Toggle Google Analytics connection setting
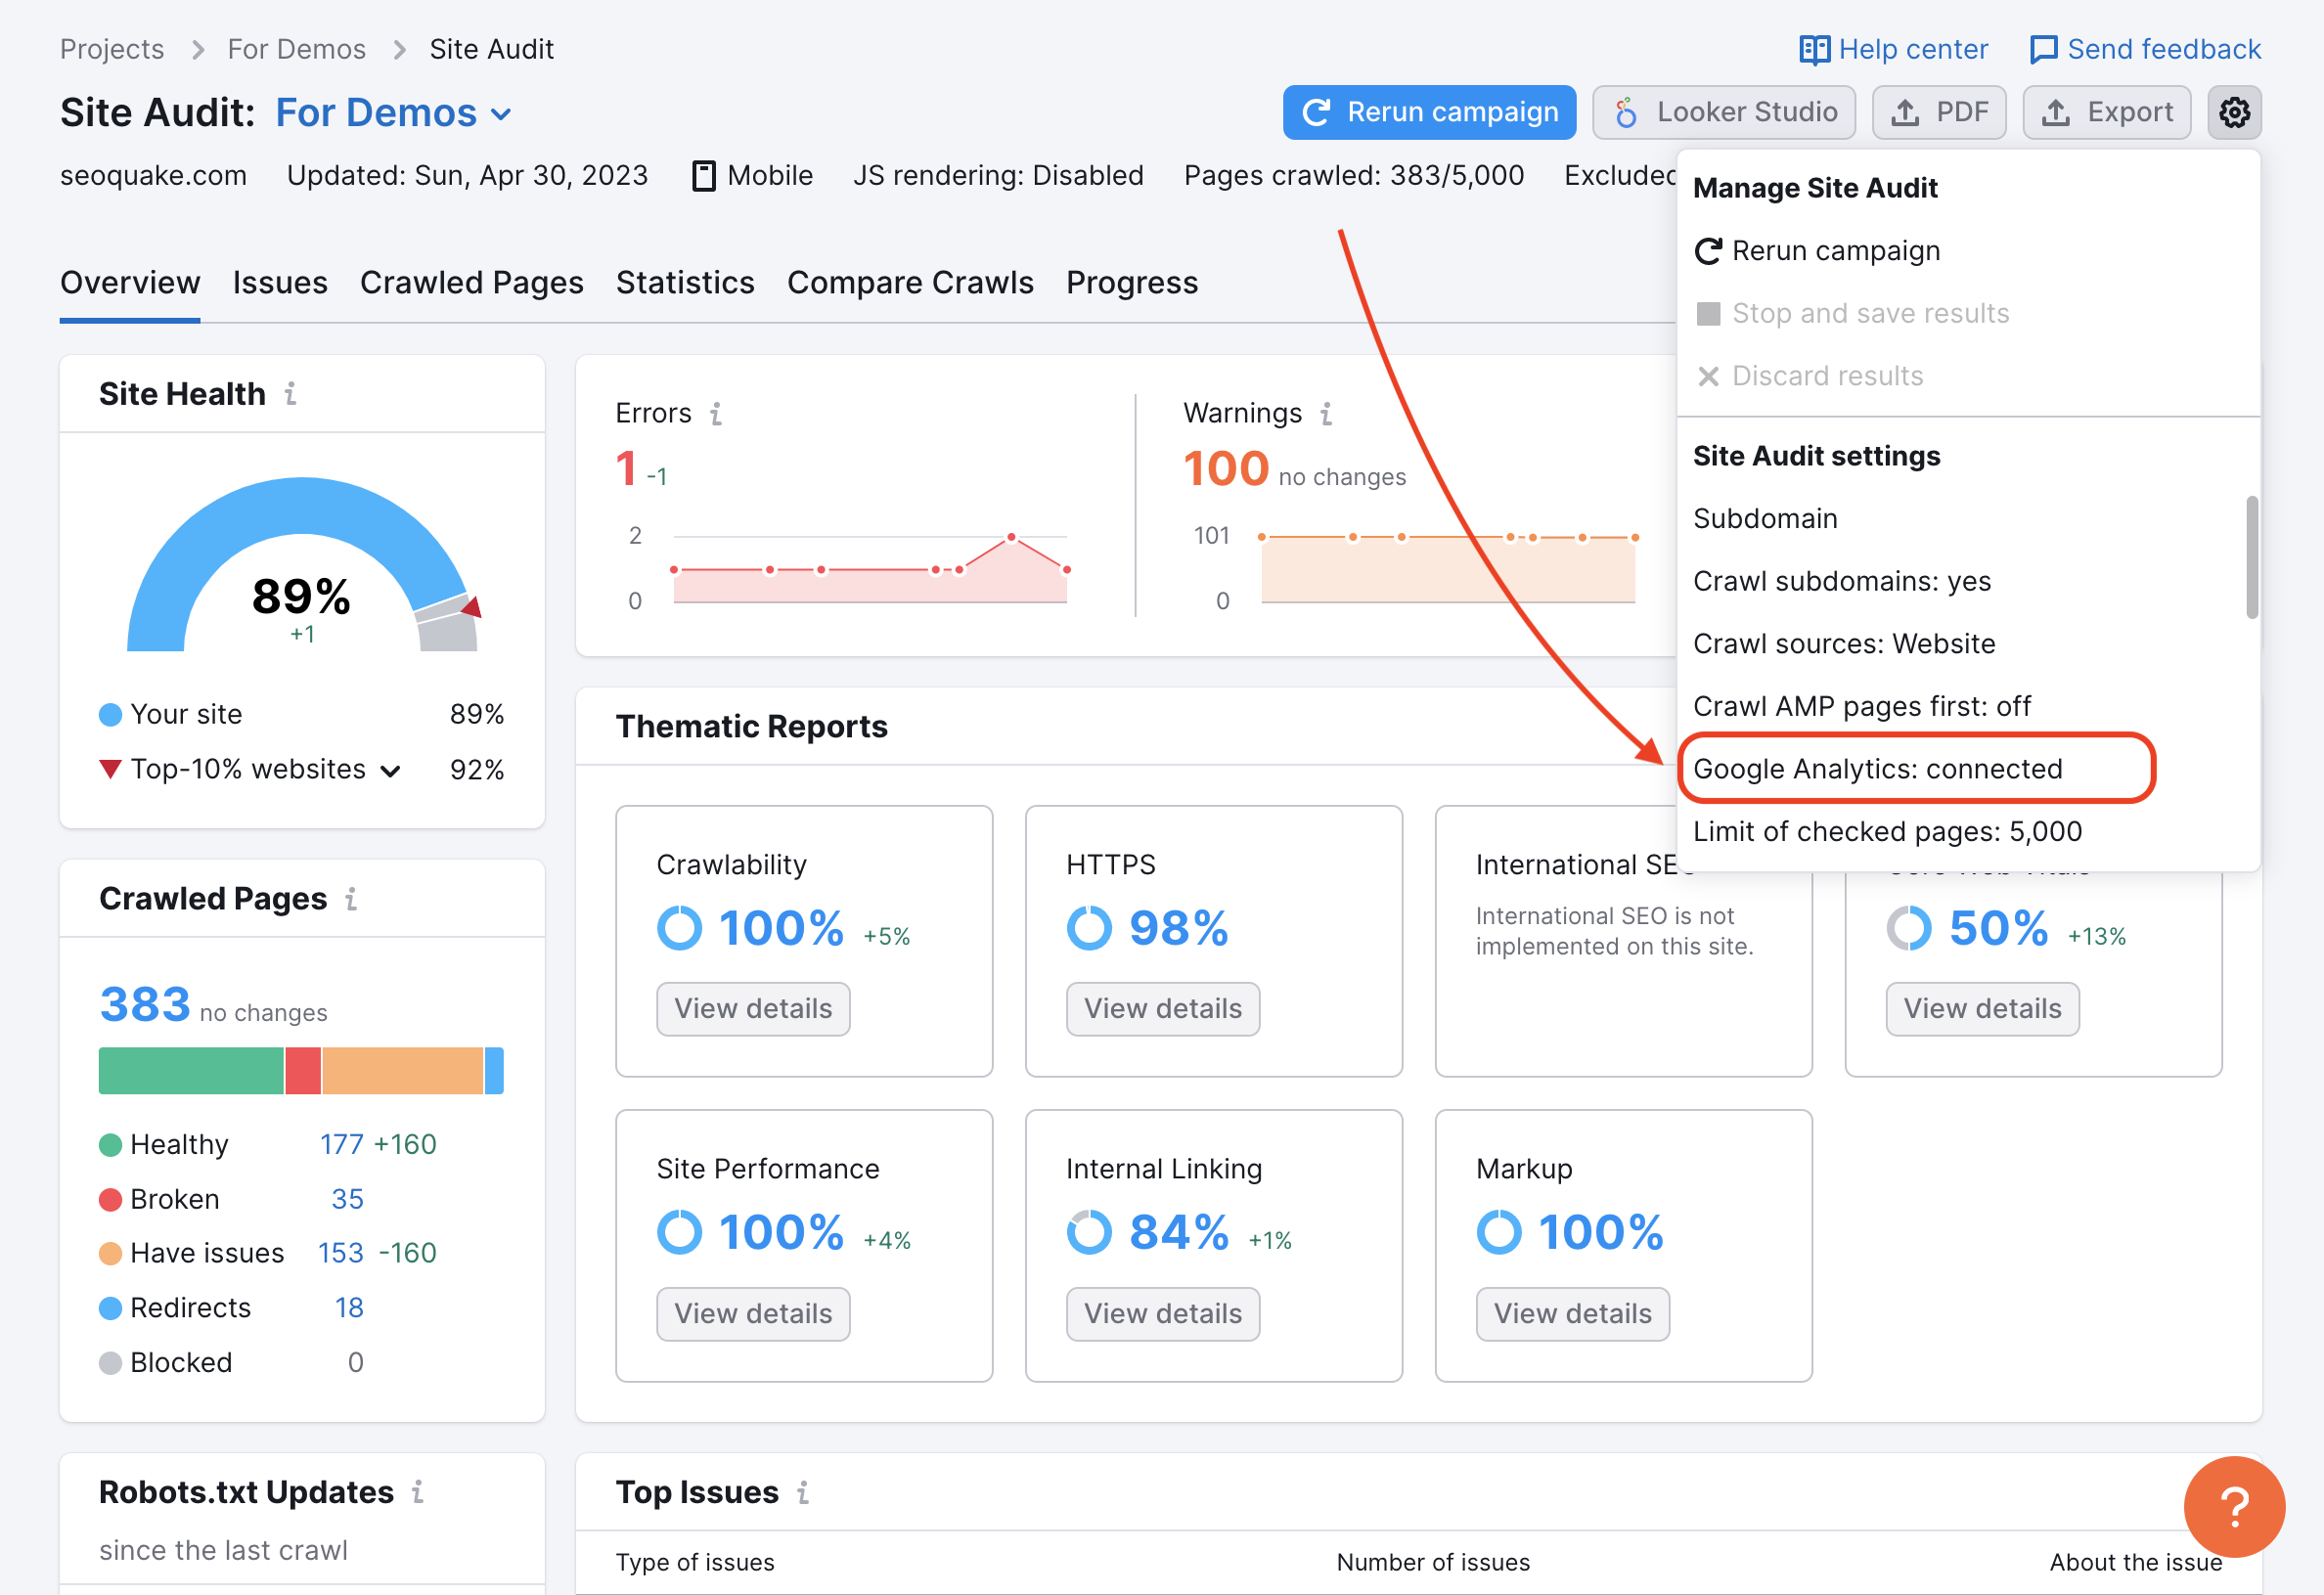The width and height of the screenshot is (2324, 1595). (x=1877, y=767)
